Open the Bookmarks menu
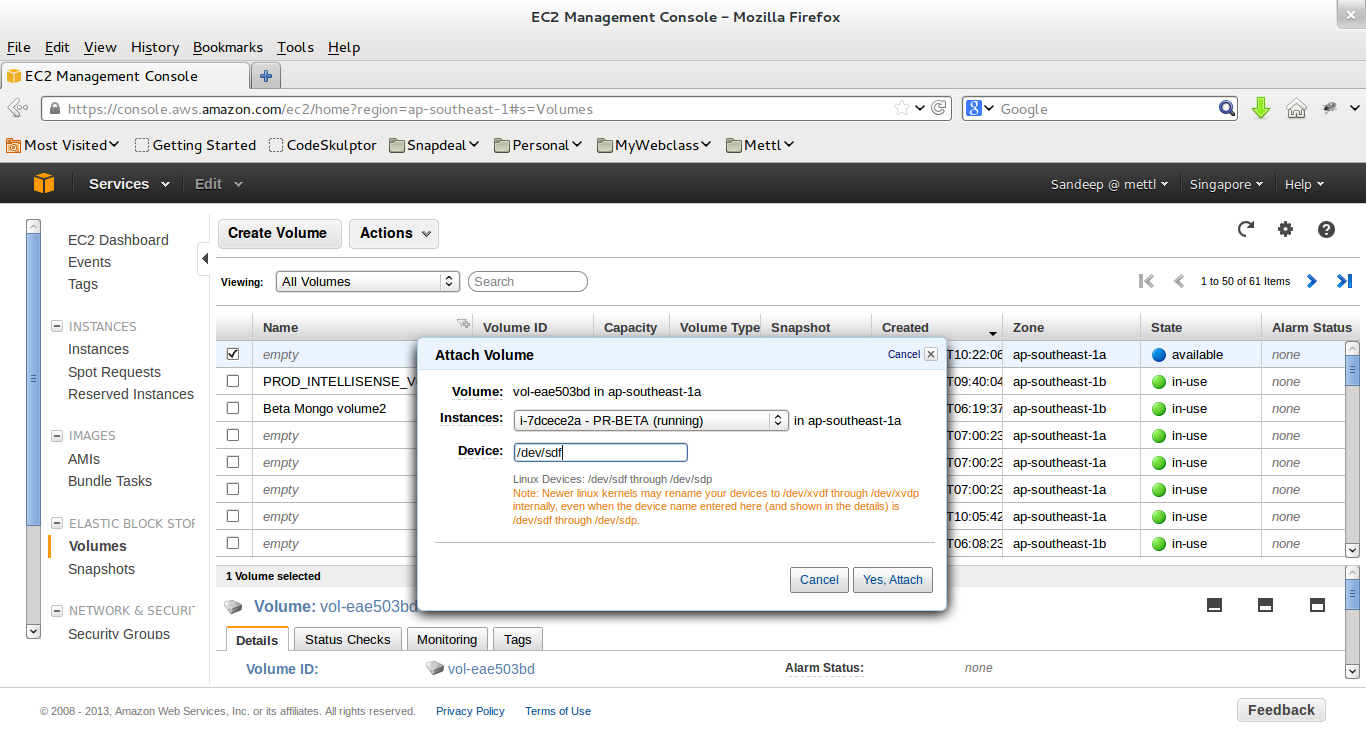 click(x=227, y=47)
